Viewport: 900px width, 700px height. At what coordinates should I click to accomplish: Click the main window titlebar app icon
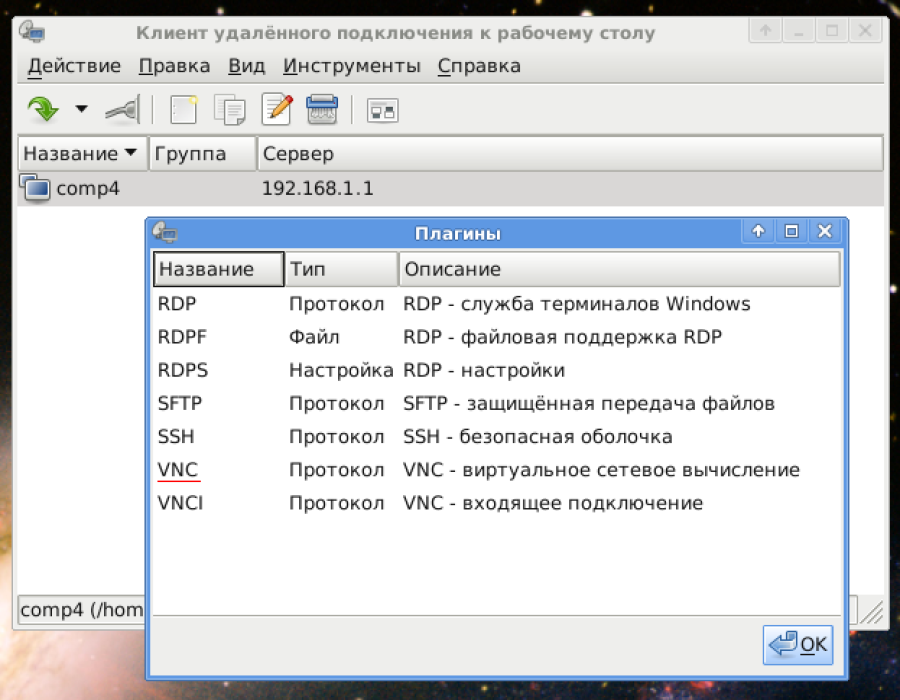32,32
